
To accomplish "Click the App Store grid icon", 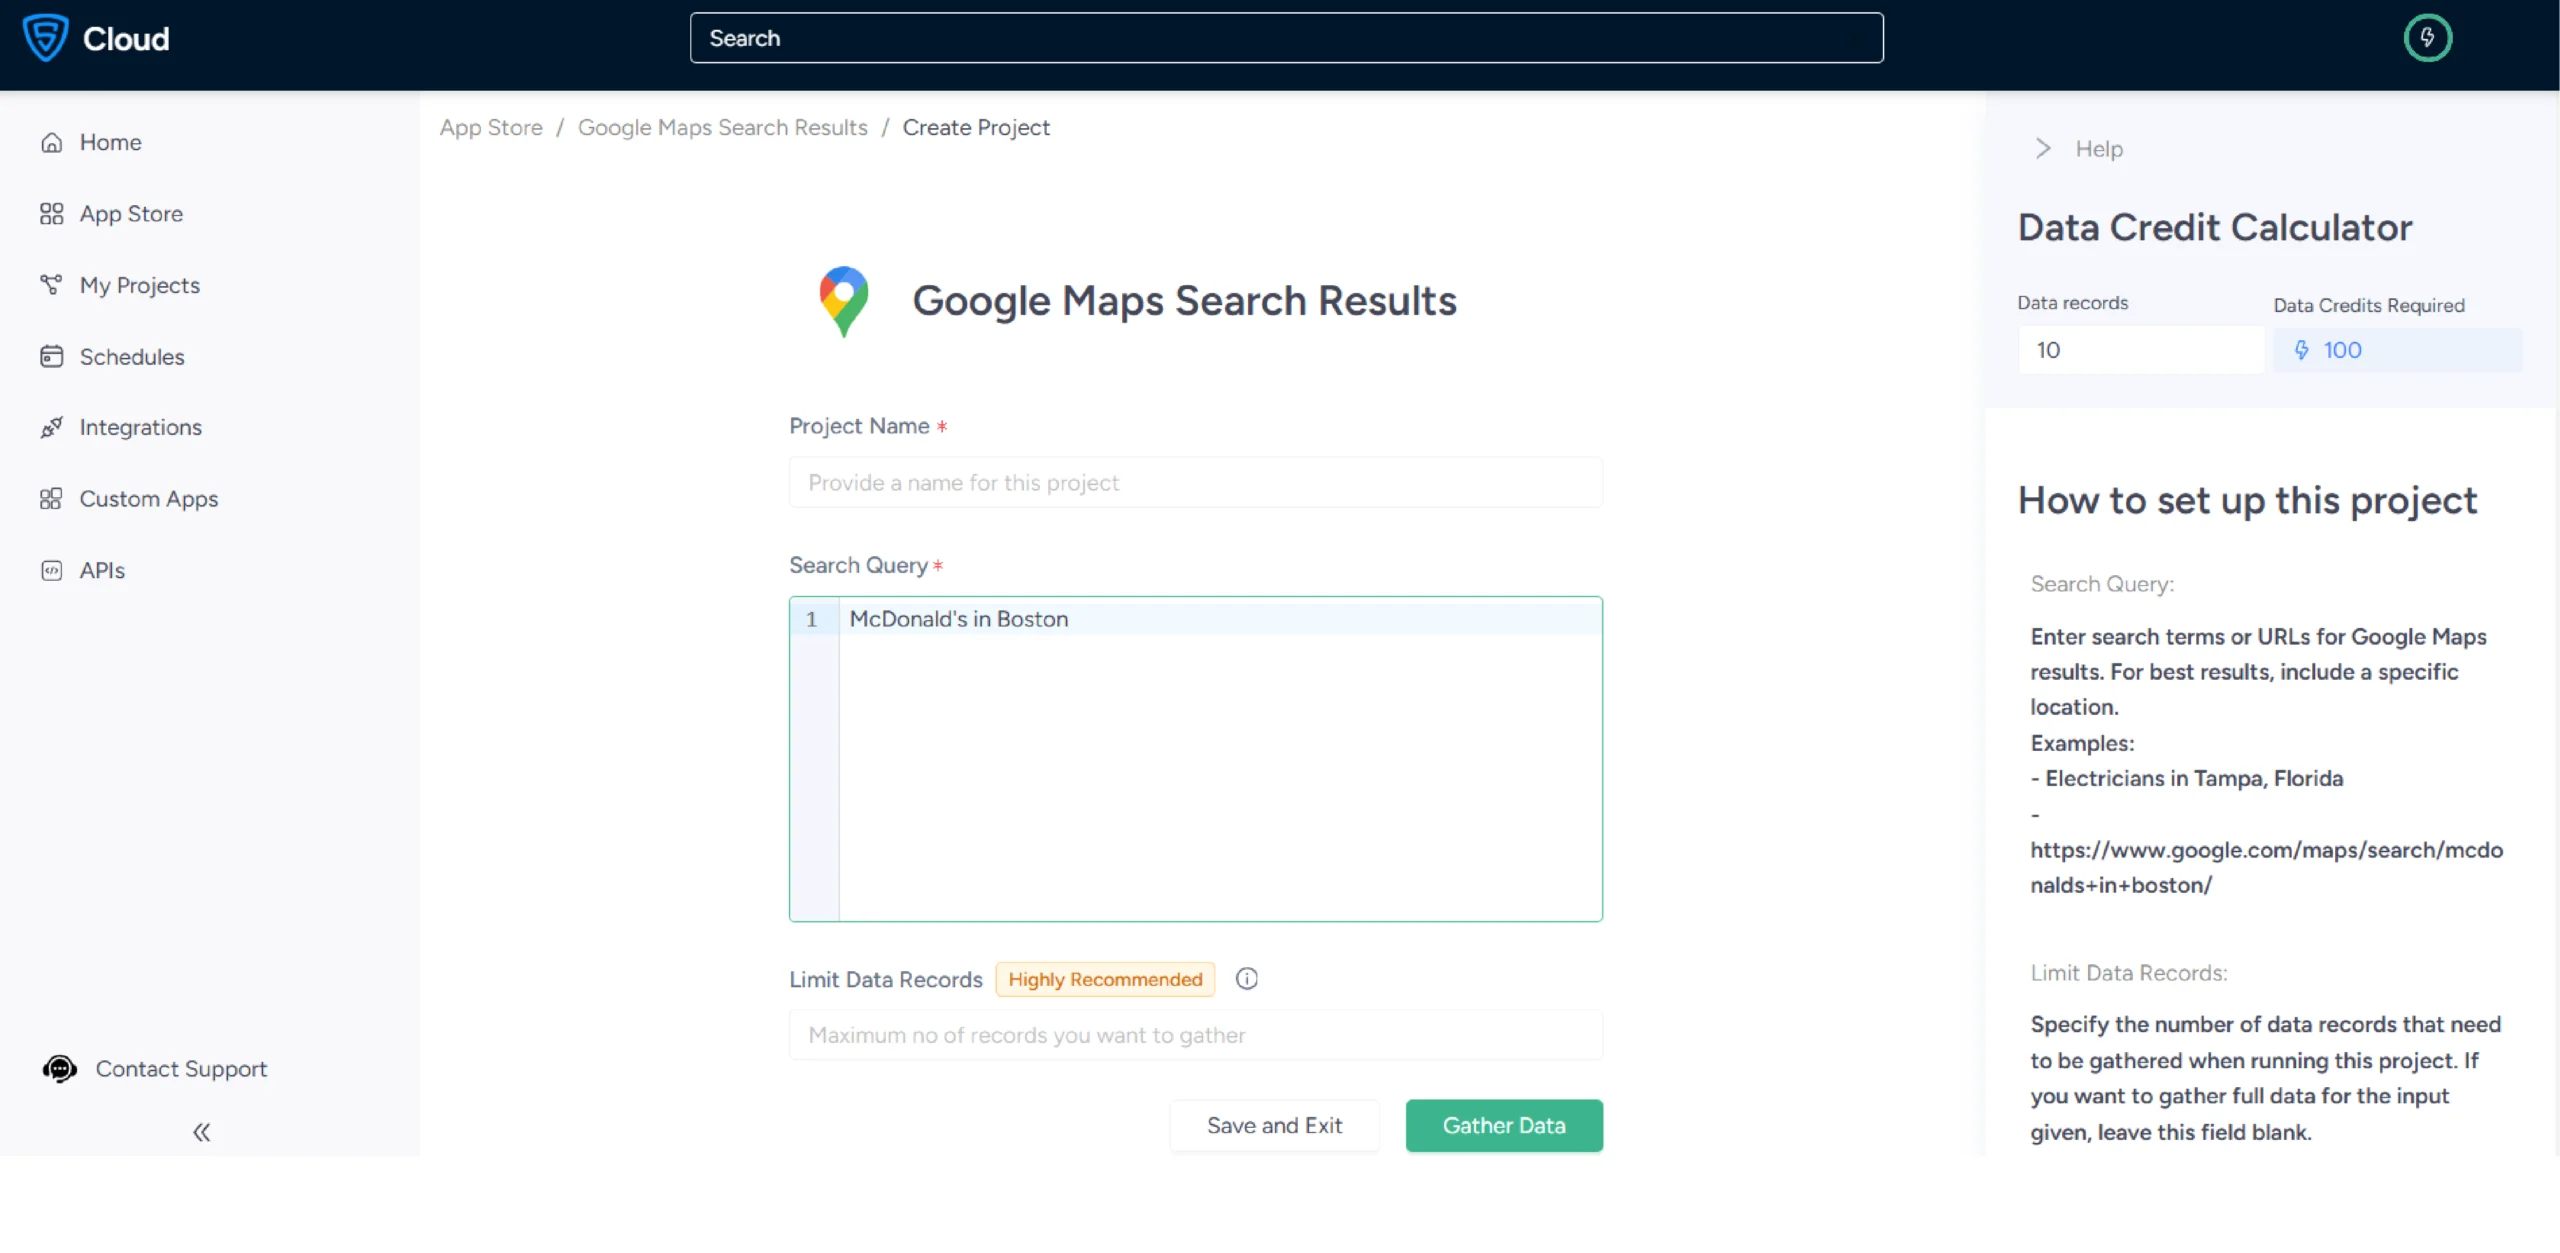I will (52, 214).
